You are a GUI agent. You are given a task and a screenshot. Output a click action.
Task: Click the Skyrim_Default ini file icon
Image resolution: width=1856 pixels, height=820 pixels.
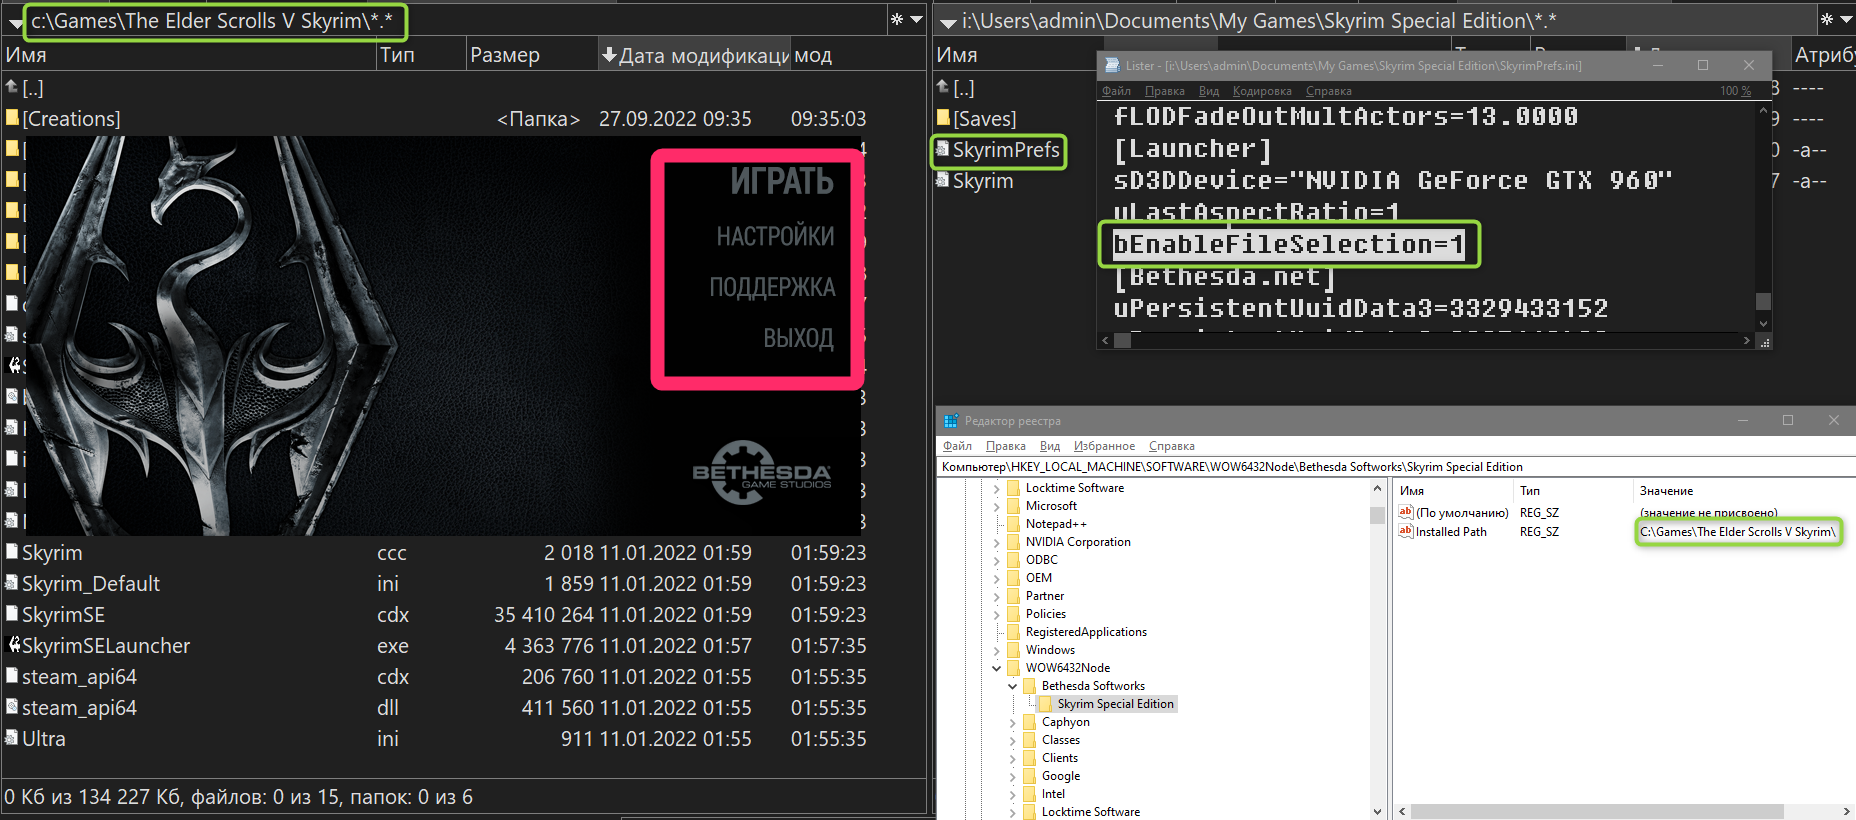12,583
